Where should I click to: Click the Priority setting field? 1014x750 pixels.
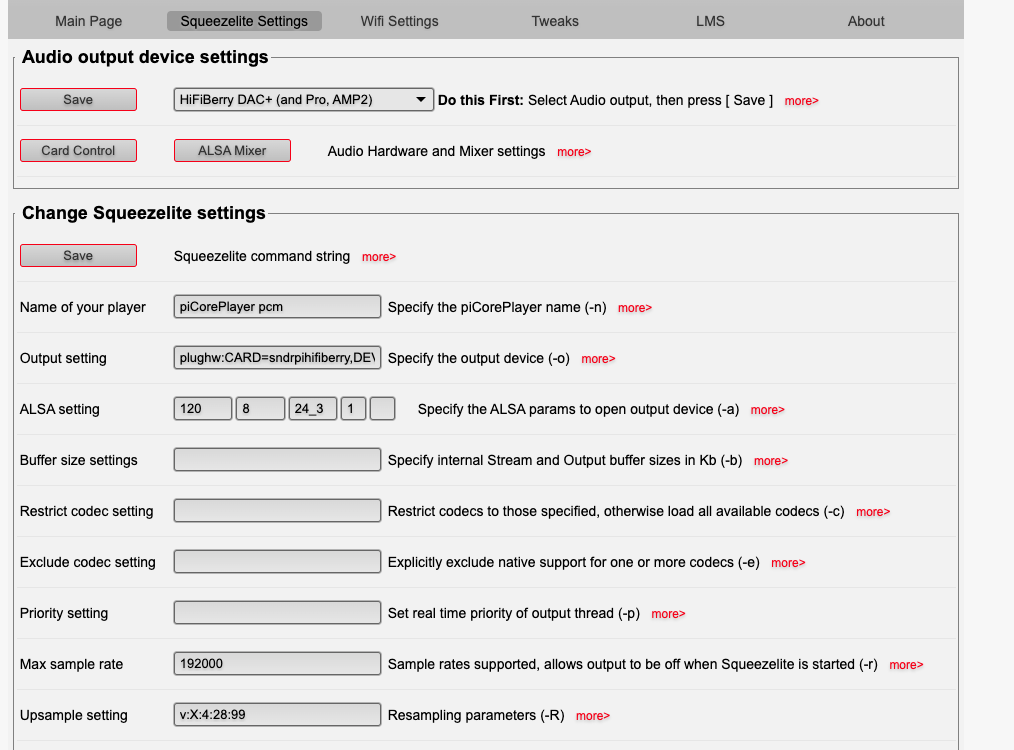click(x=277, y=613)
